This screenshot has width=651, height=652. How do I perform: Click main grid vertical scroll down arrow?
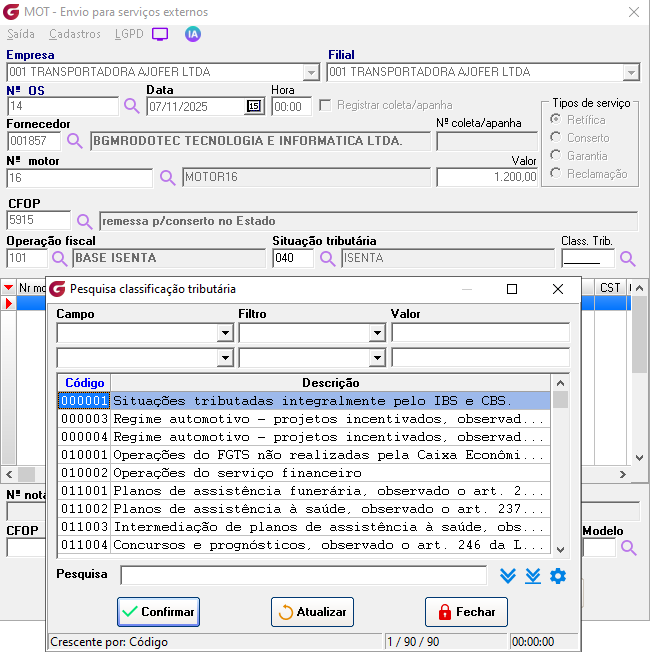[x=640, y=458]
